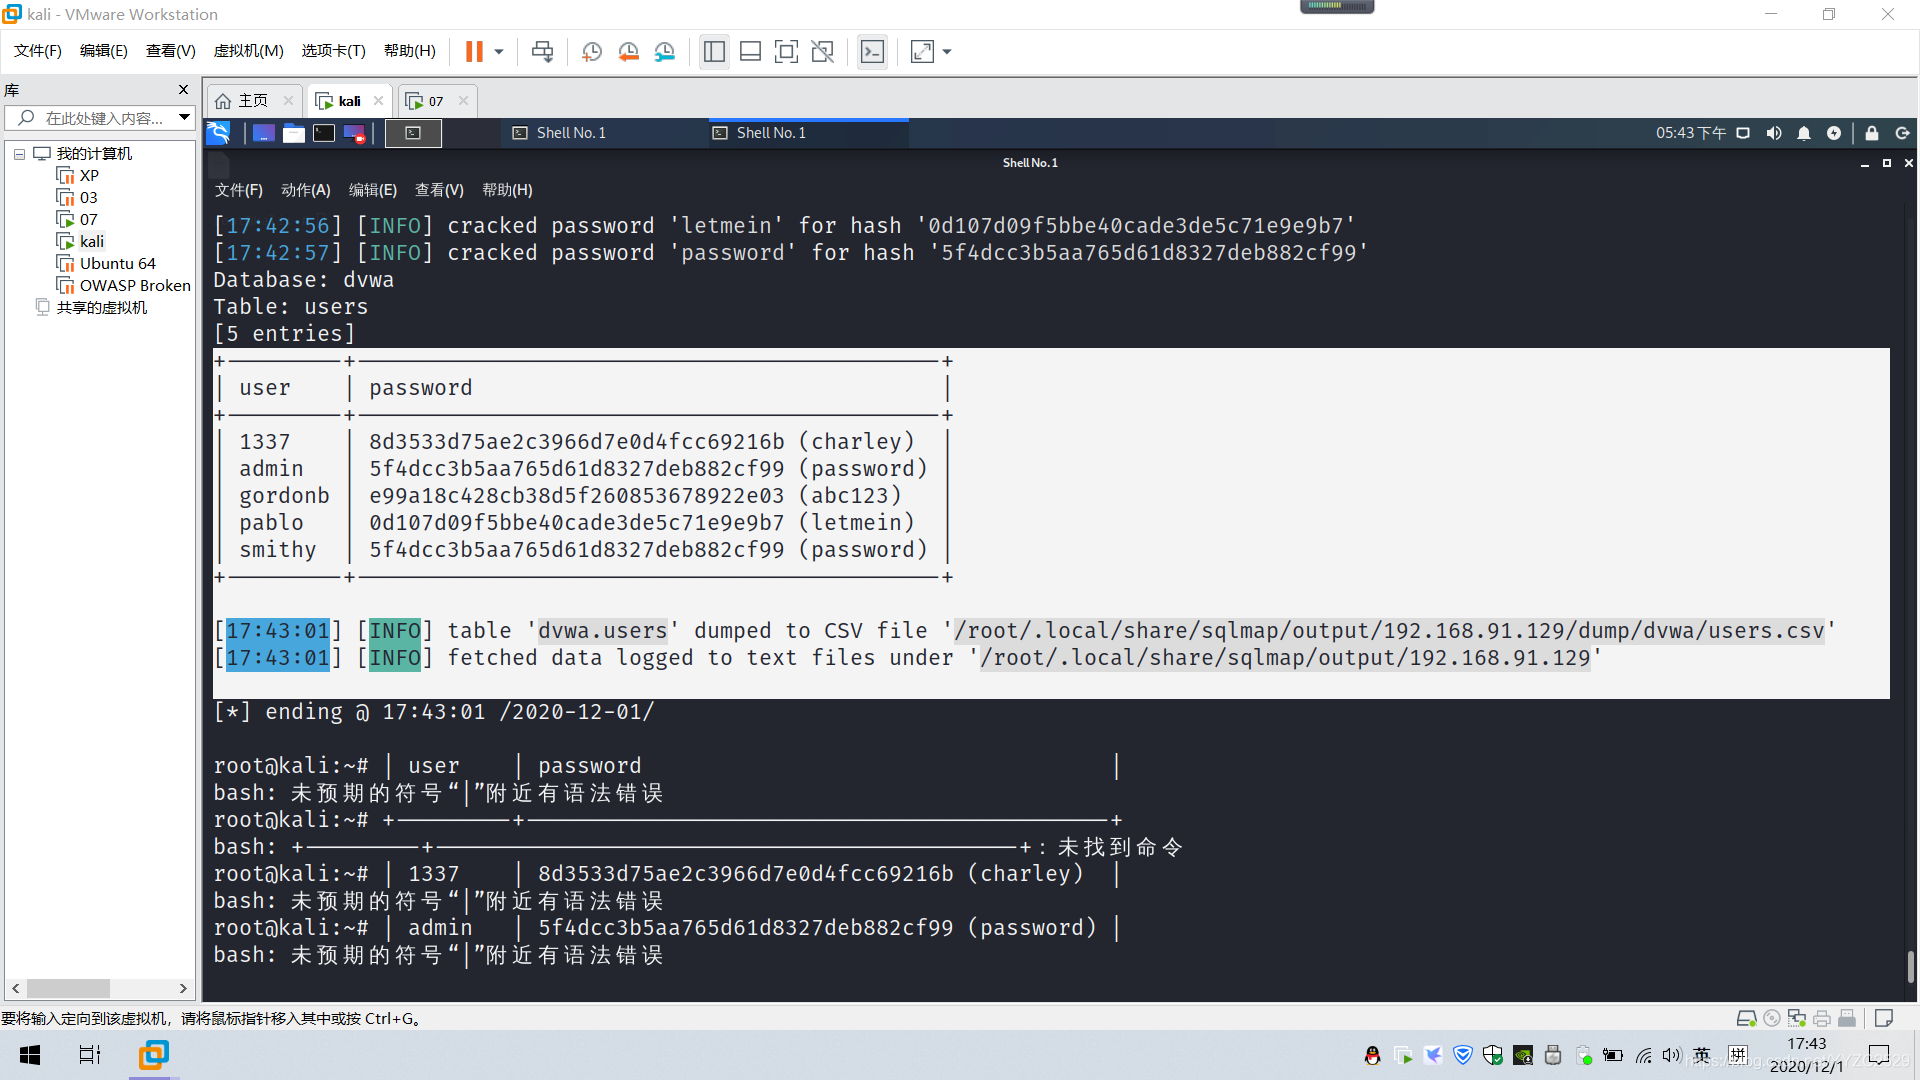
Task: Click the Kali volume icon
Action: click(1774, 133)
